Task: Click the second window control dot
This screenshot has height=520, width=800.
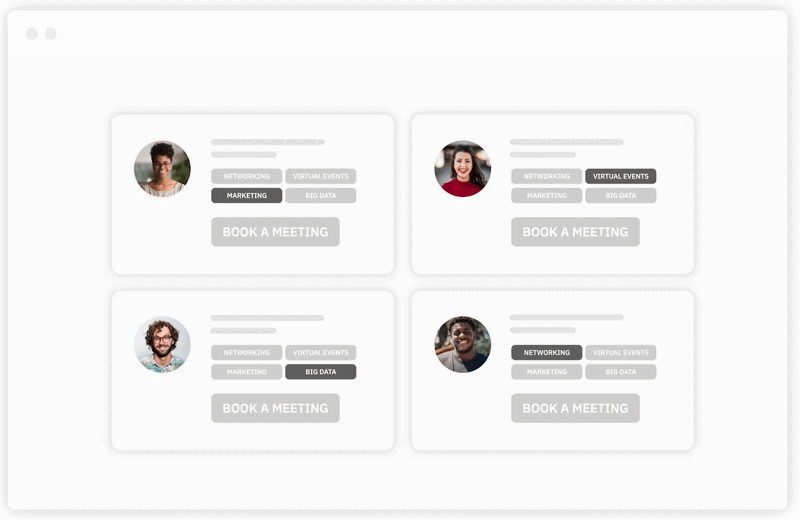Action: [x=50, y=34]
